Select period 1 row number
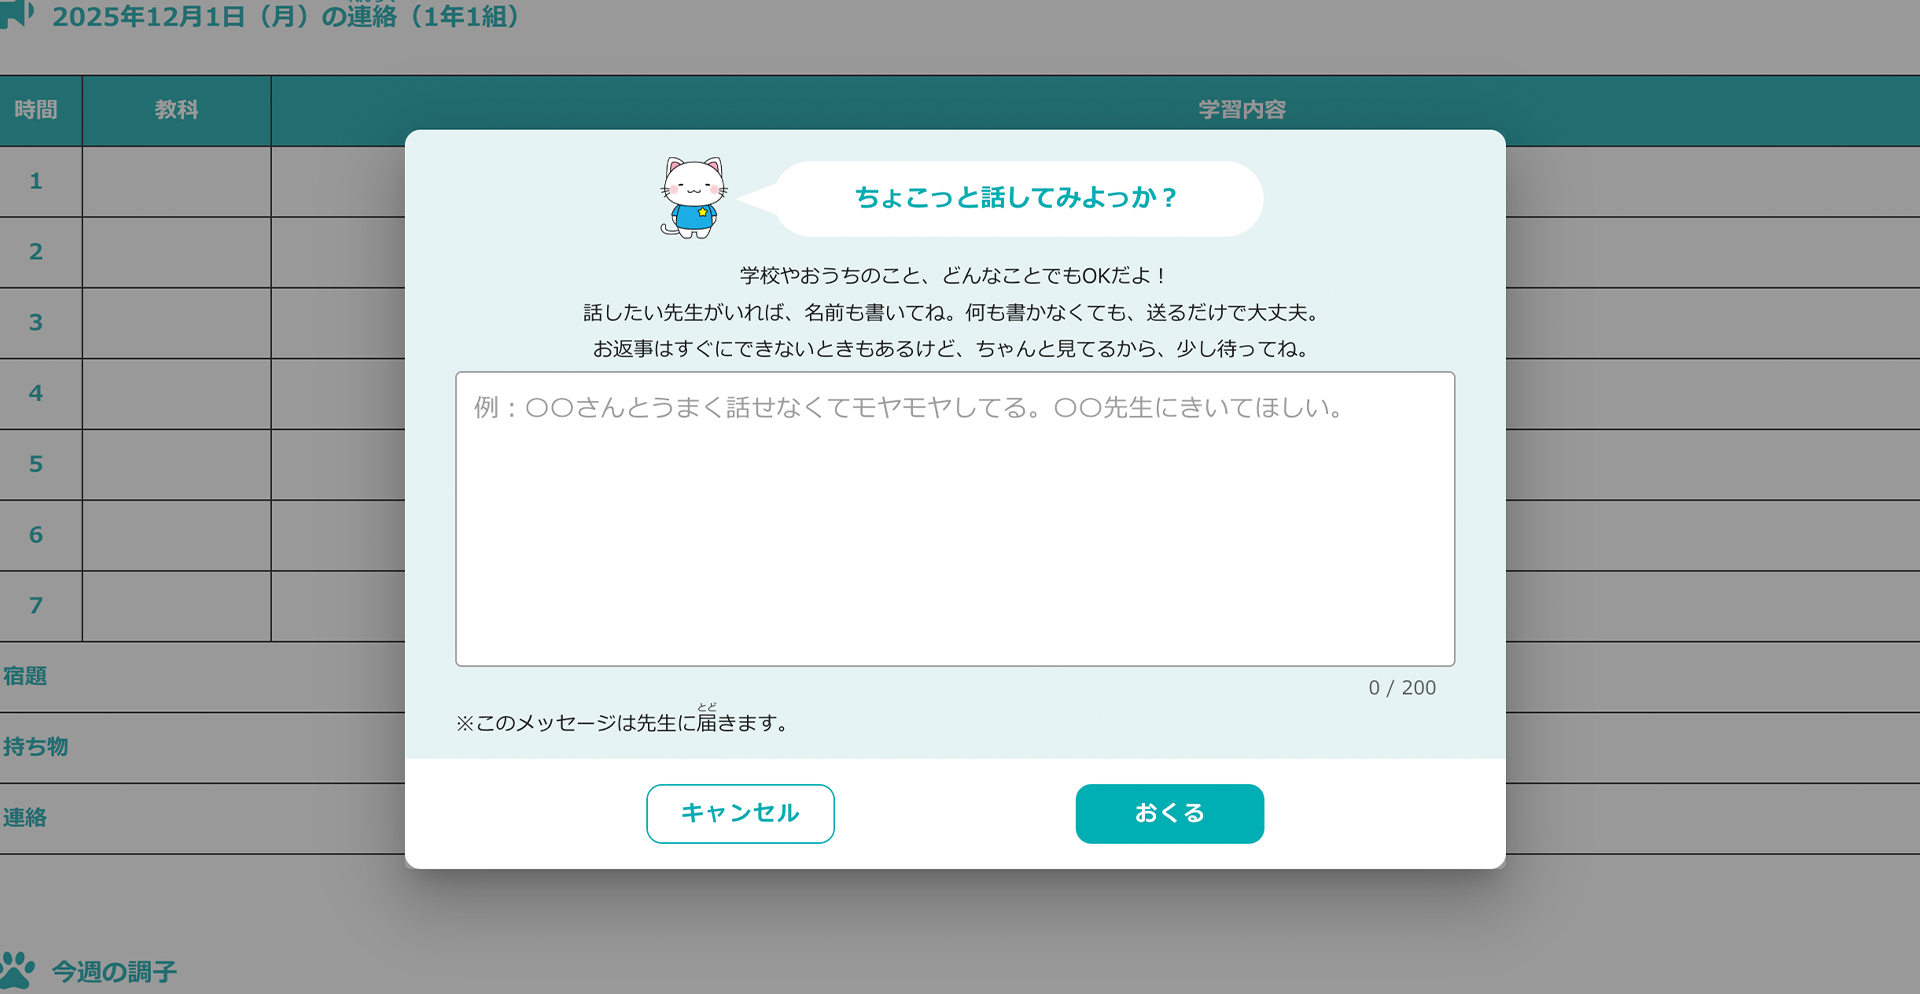Image resolution: width=1920 pixels, height=994 pixels. coord(36,181)
